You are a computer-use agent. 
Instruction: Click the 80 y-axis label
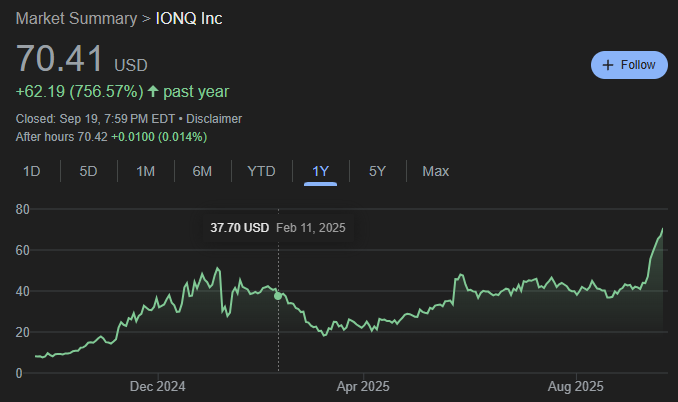point(22,210)
